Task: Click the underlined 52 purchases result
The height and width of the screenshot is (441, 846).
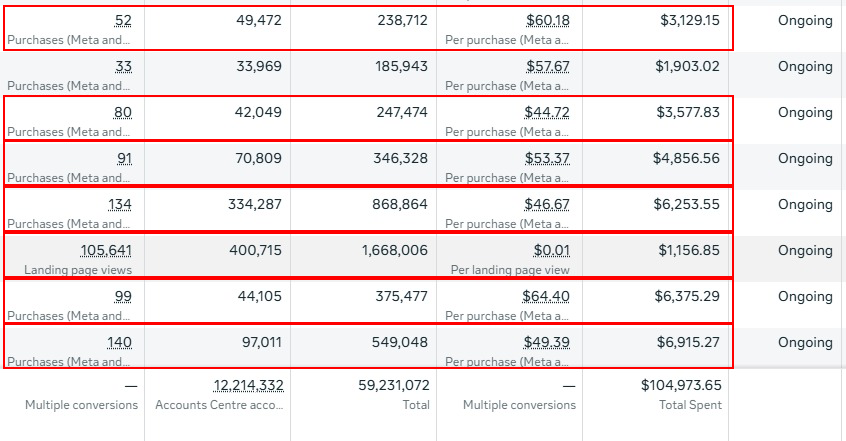Action: (122, 21)
